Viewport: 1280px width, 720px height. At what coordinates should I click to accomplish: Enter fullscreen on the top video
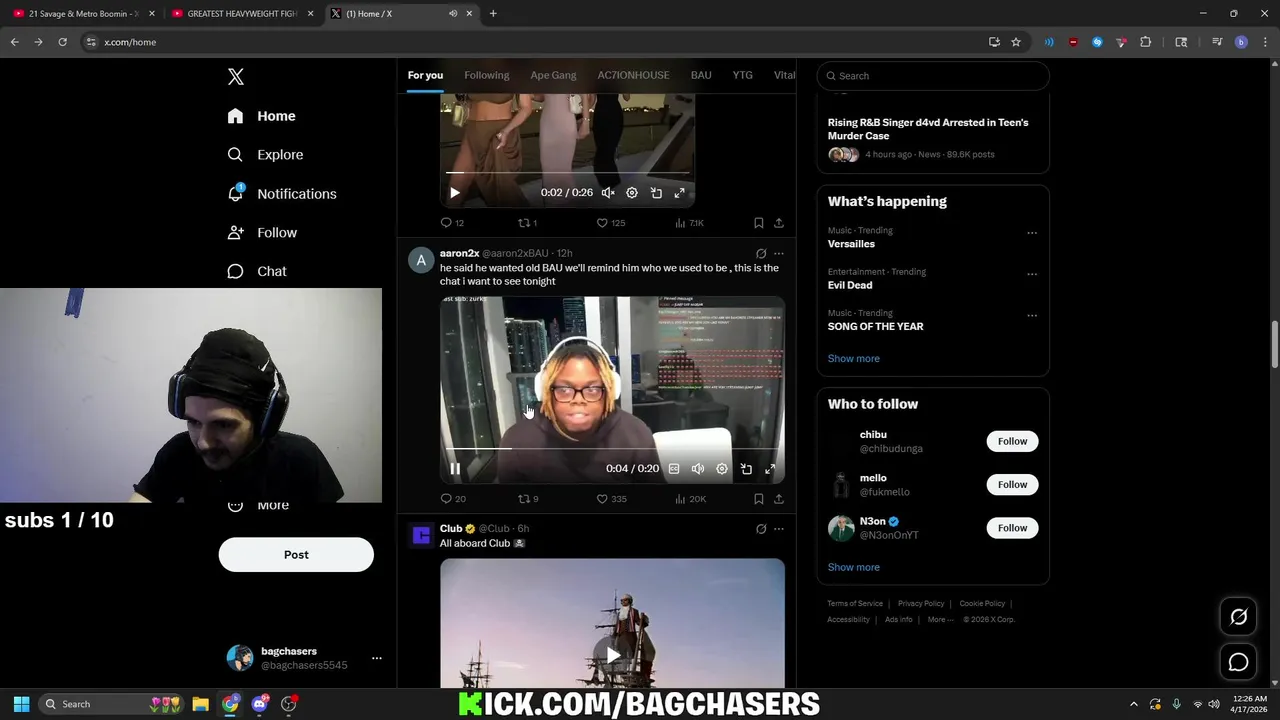coord(680,193)
